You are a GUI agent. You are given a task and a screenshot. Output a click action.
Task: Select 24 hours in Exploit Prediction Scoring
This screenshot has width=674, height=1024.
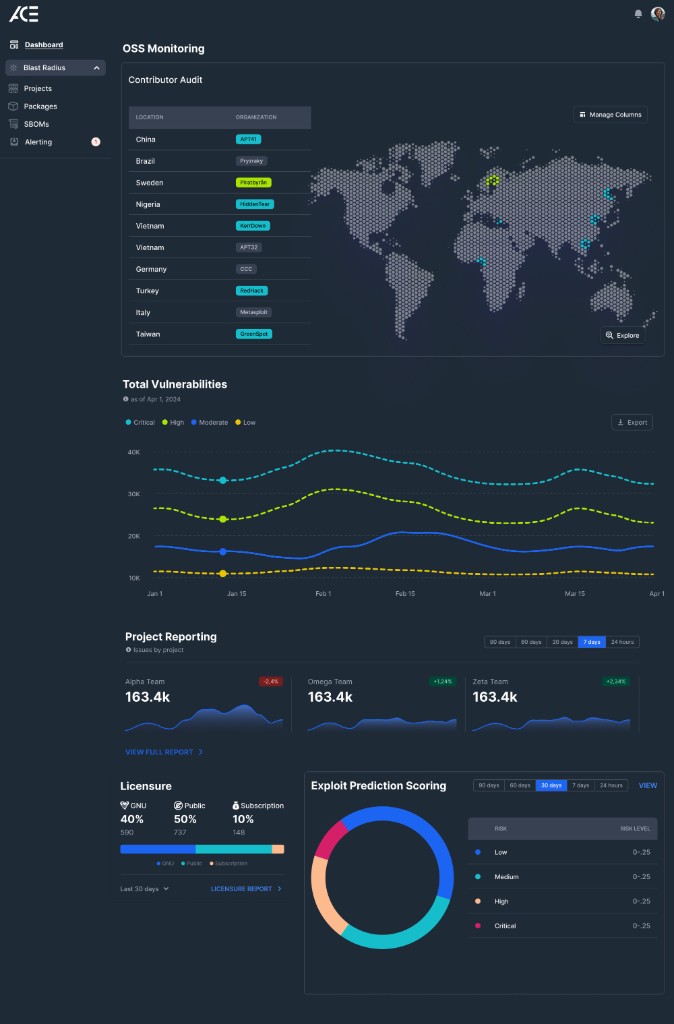[x=611, y=785]
